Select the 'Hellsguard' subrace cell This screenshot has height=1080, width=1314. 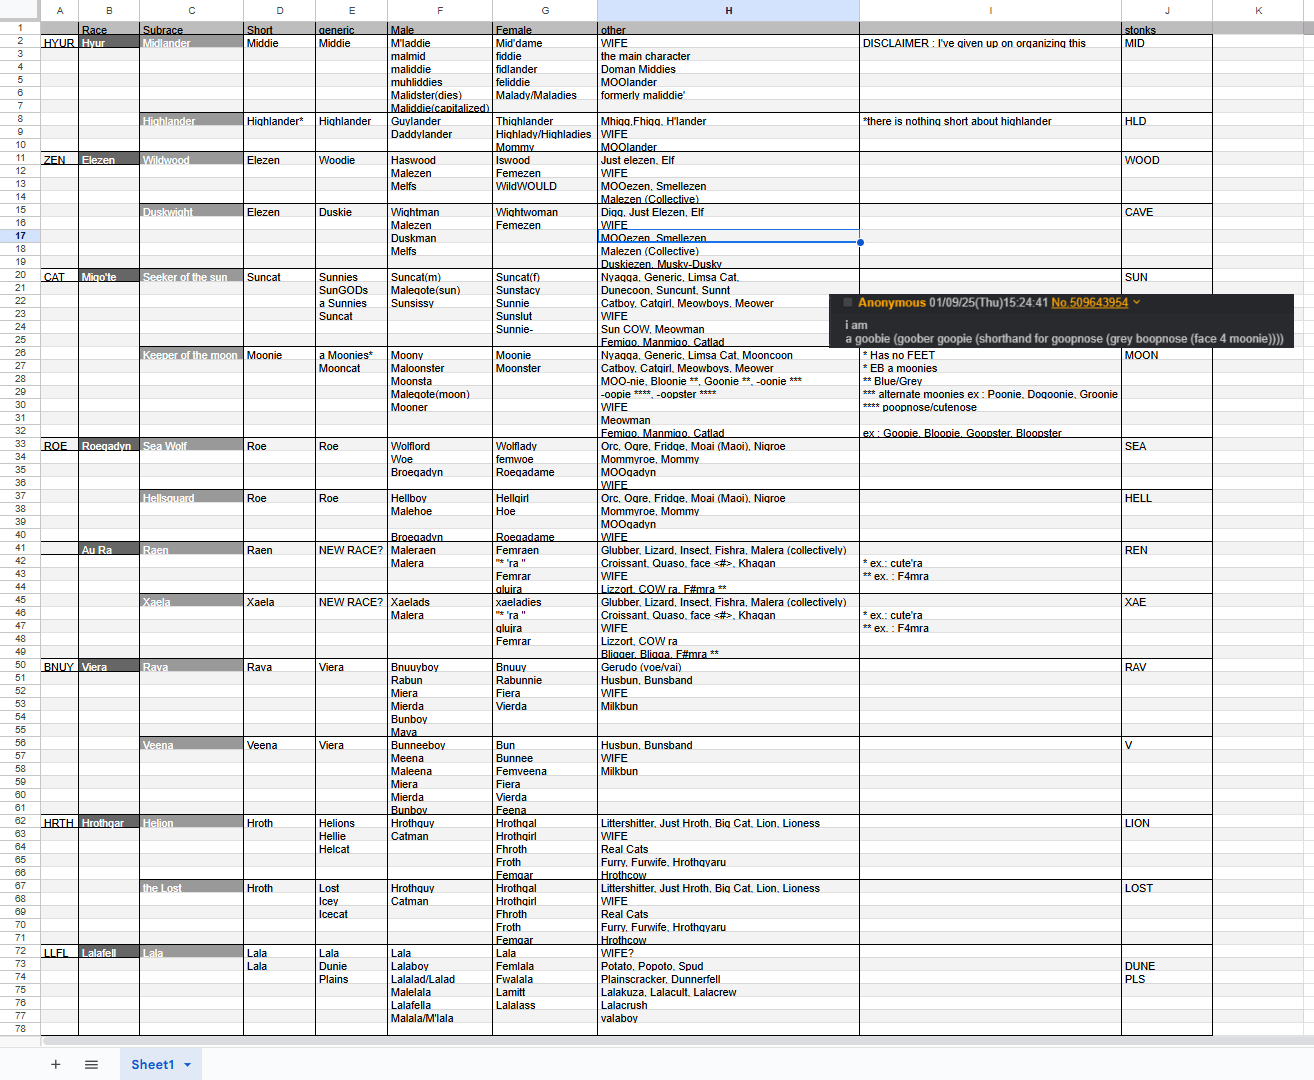pos(191,498)
